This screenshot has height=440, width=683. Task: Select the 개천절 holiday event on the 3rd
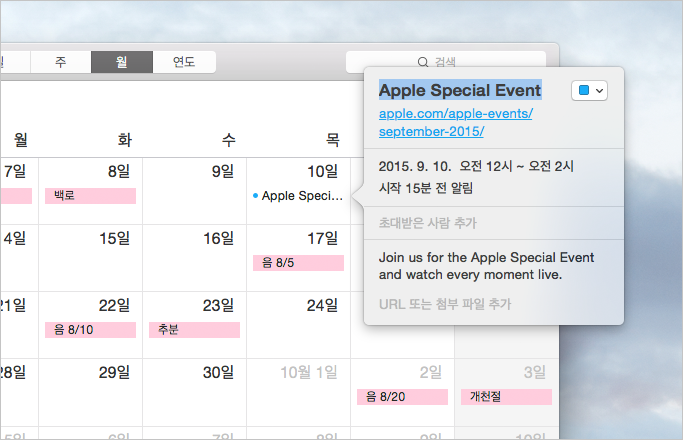[506, 397]
